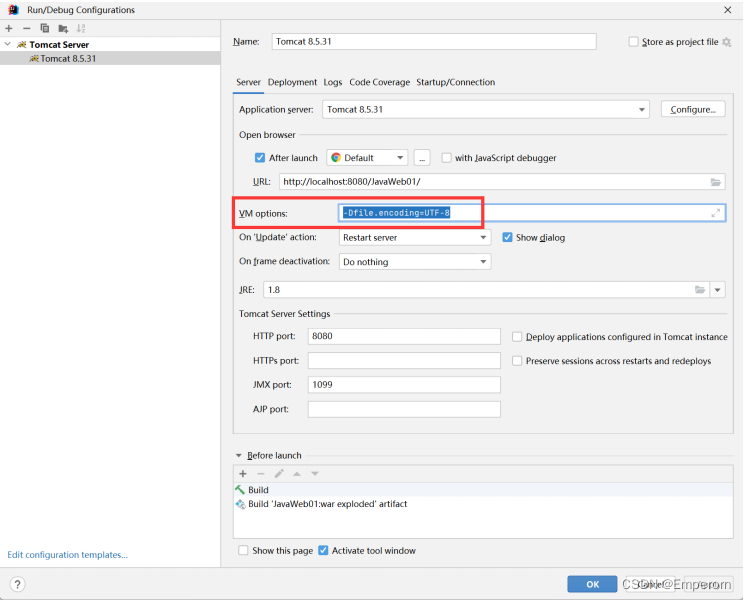Click the Tomcat icon beside Tomcat 8.5.31 entry
Viewport: 746px width, 601px height.
34,59
